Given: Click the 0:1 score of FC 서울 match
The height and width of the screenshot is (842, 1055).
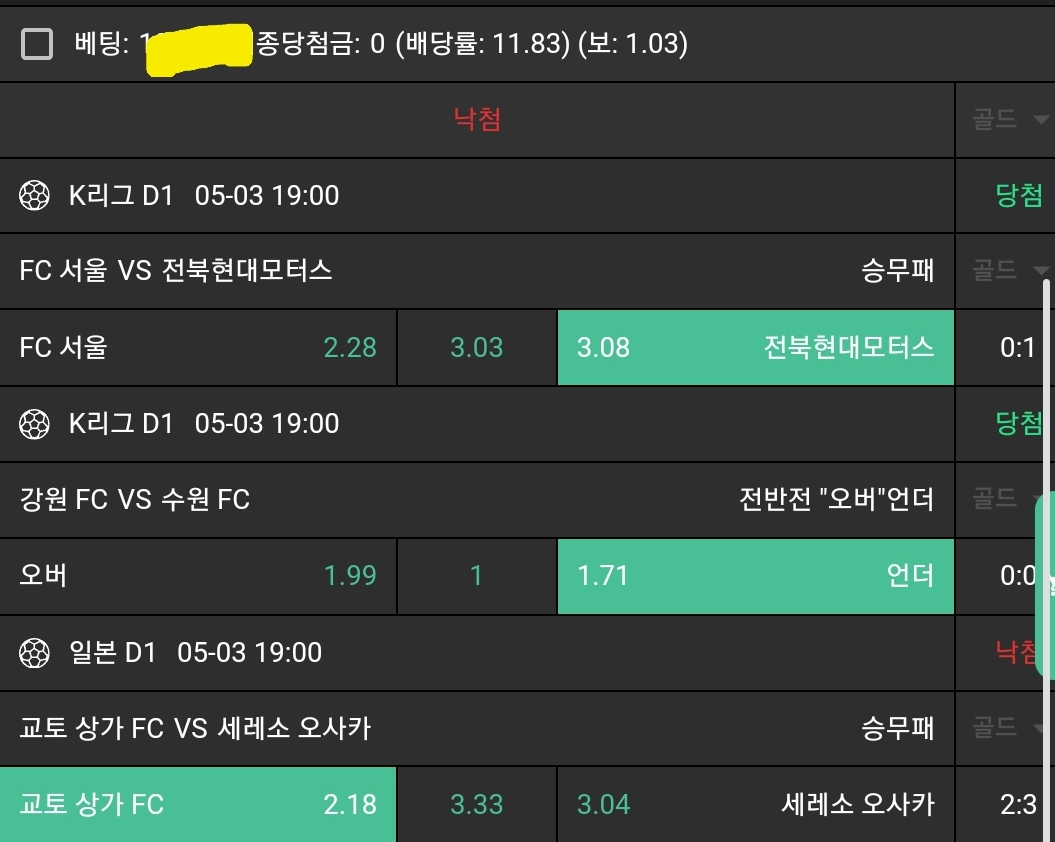Looking at the screenshot, I should coord(1018,347).
